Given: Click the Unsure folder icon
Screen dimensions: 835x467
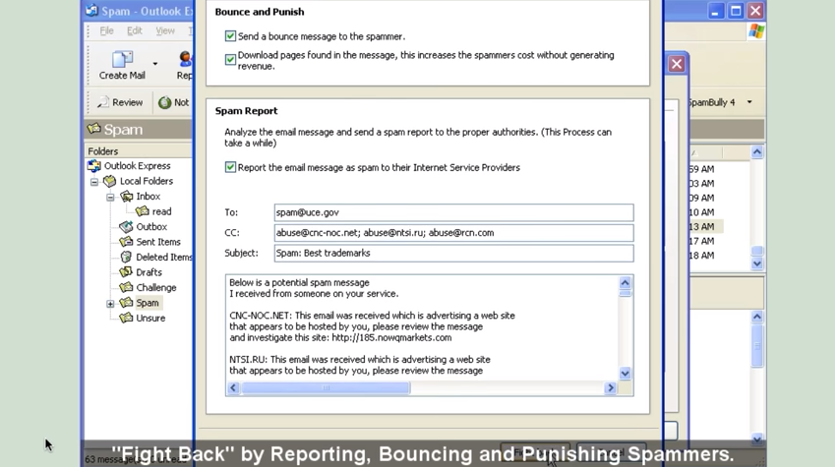Looking at the screenshot, I should click(x=126, y=318).
